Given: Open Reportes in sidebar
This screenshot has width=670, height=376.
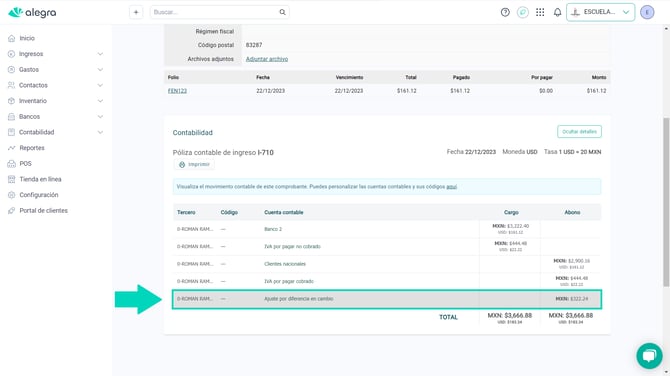Looking at the screenshot, I should tap(32, 148).
